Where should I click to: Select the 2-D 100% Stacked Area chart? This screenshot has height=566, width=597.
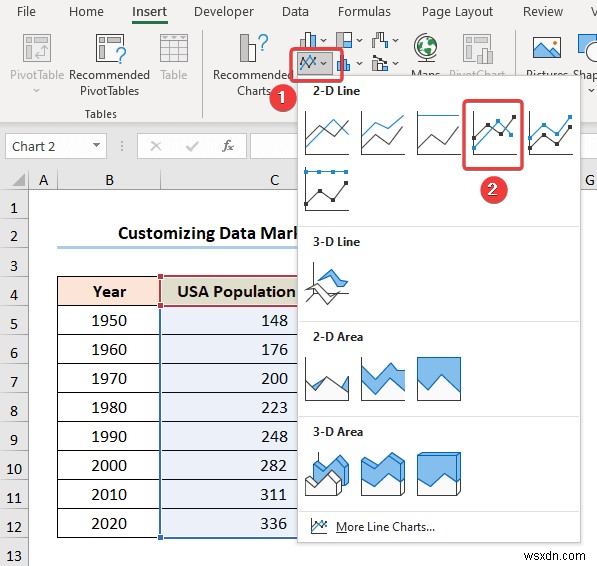[x=439, y=378]
